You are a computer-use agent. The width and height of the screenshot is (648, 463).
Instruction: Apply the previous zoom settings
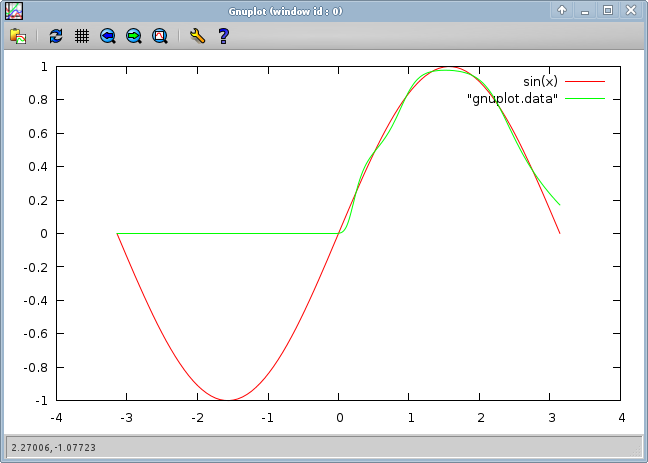click(108, 36)
